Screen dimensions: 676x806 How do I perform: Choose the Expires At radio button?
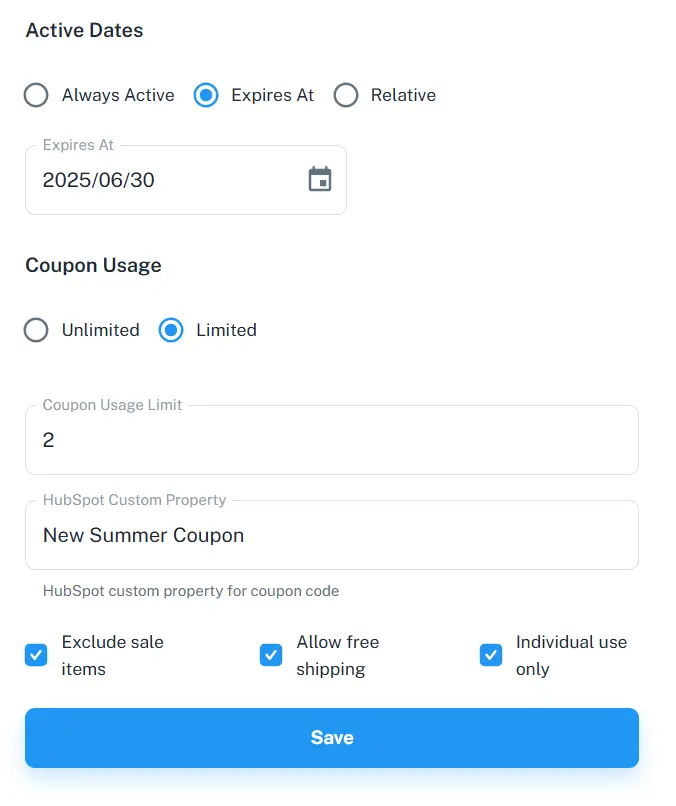coord(206,95)
